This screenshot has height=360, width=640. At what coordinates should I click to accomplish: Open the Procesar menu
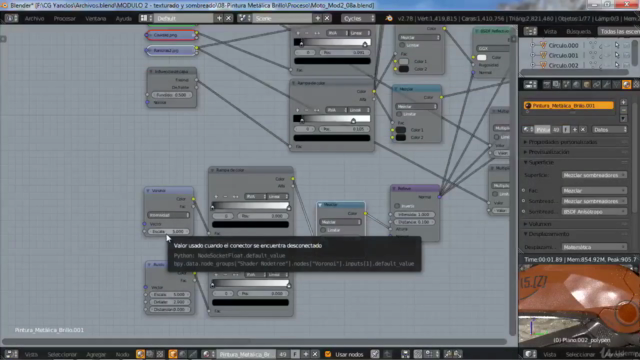tap(64, 18)
